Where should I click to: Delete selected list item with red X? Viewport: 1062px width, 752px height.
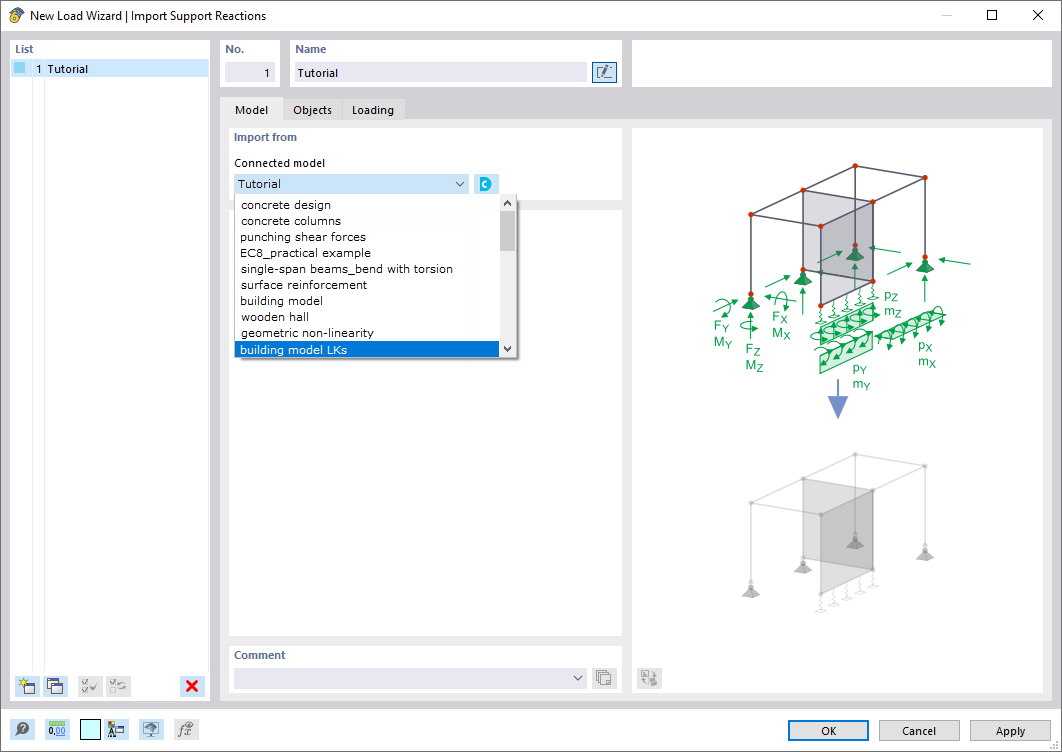pyautogui.click(x=192, y=686)
